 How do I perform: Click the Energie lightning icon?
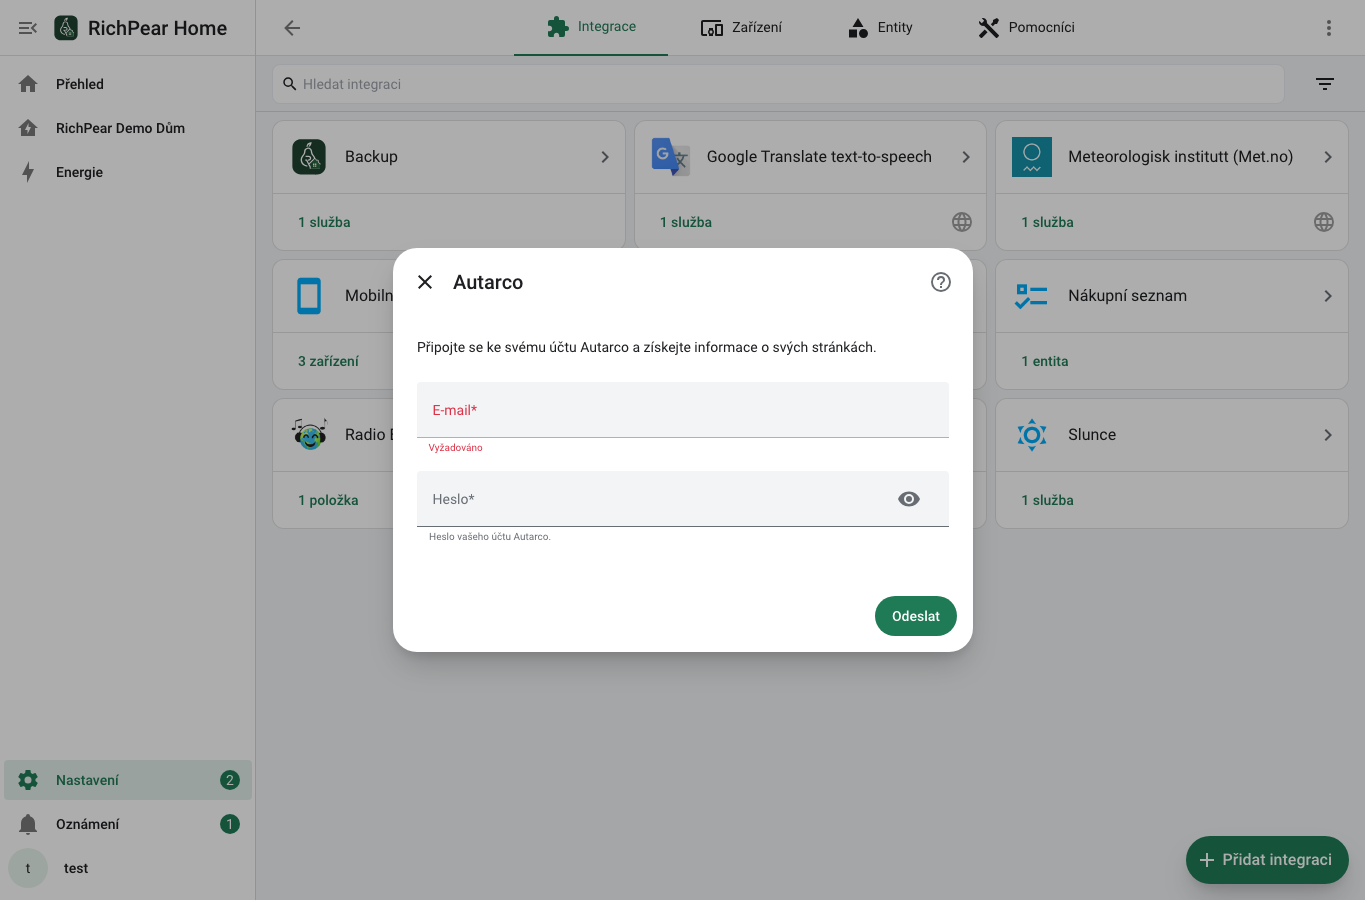pyautogui.click(x=28, y=172)
